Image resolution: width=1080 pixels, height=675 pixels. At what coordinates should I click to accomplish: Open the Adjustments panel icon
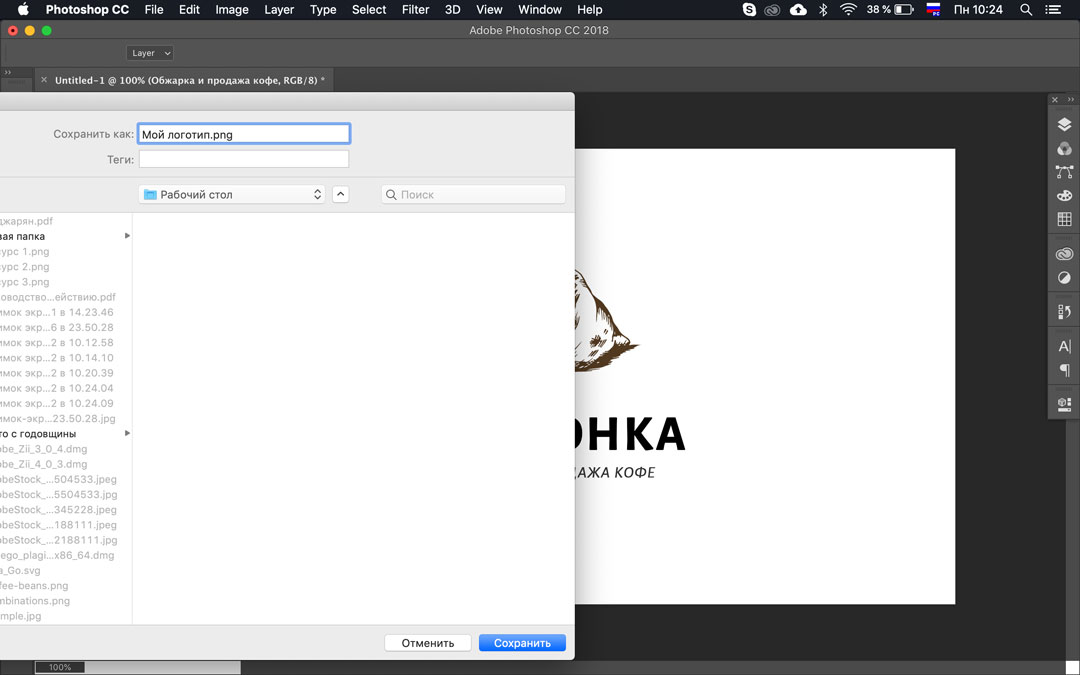[x=1064, y=278]
